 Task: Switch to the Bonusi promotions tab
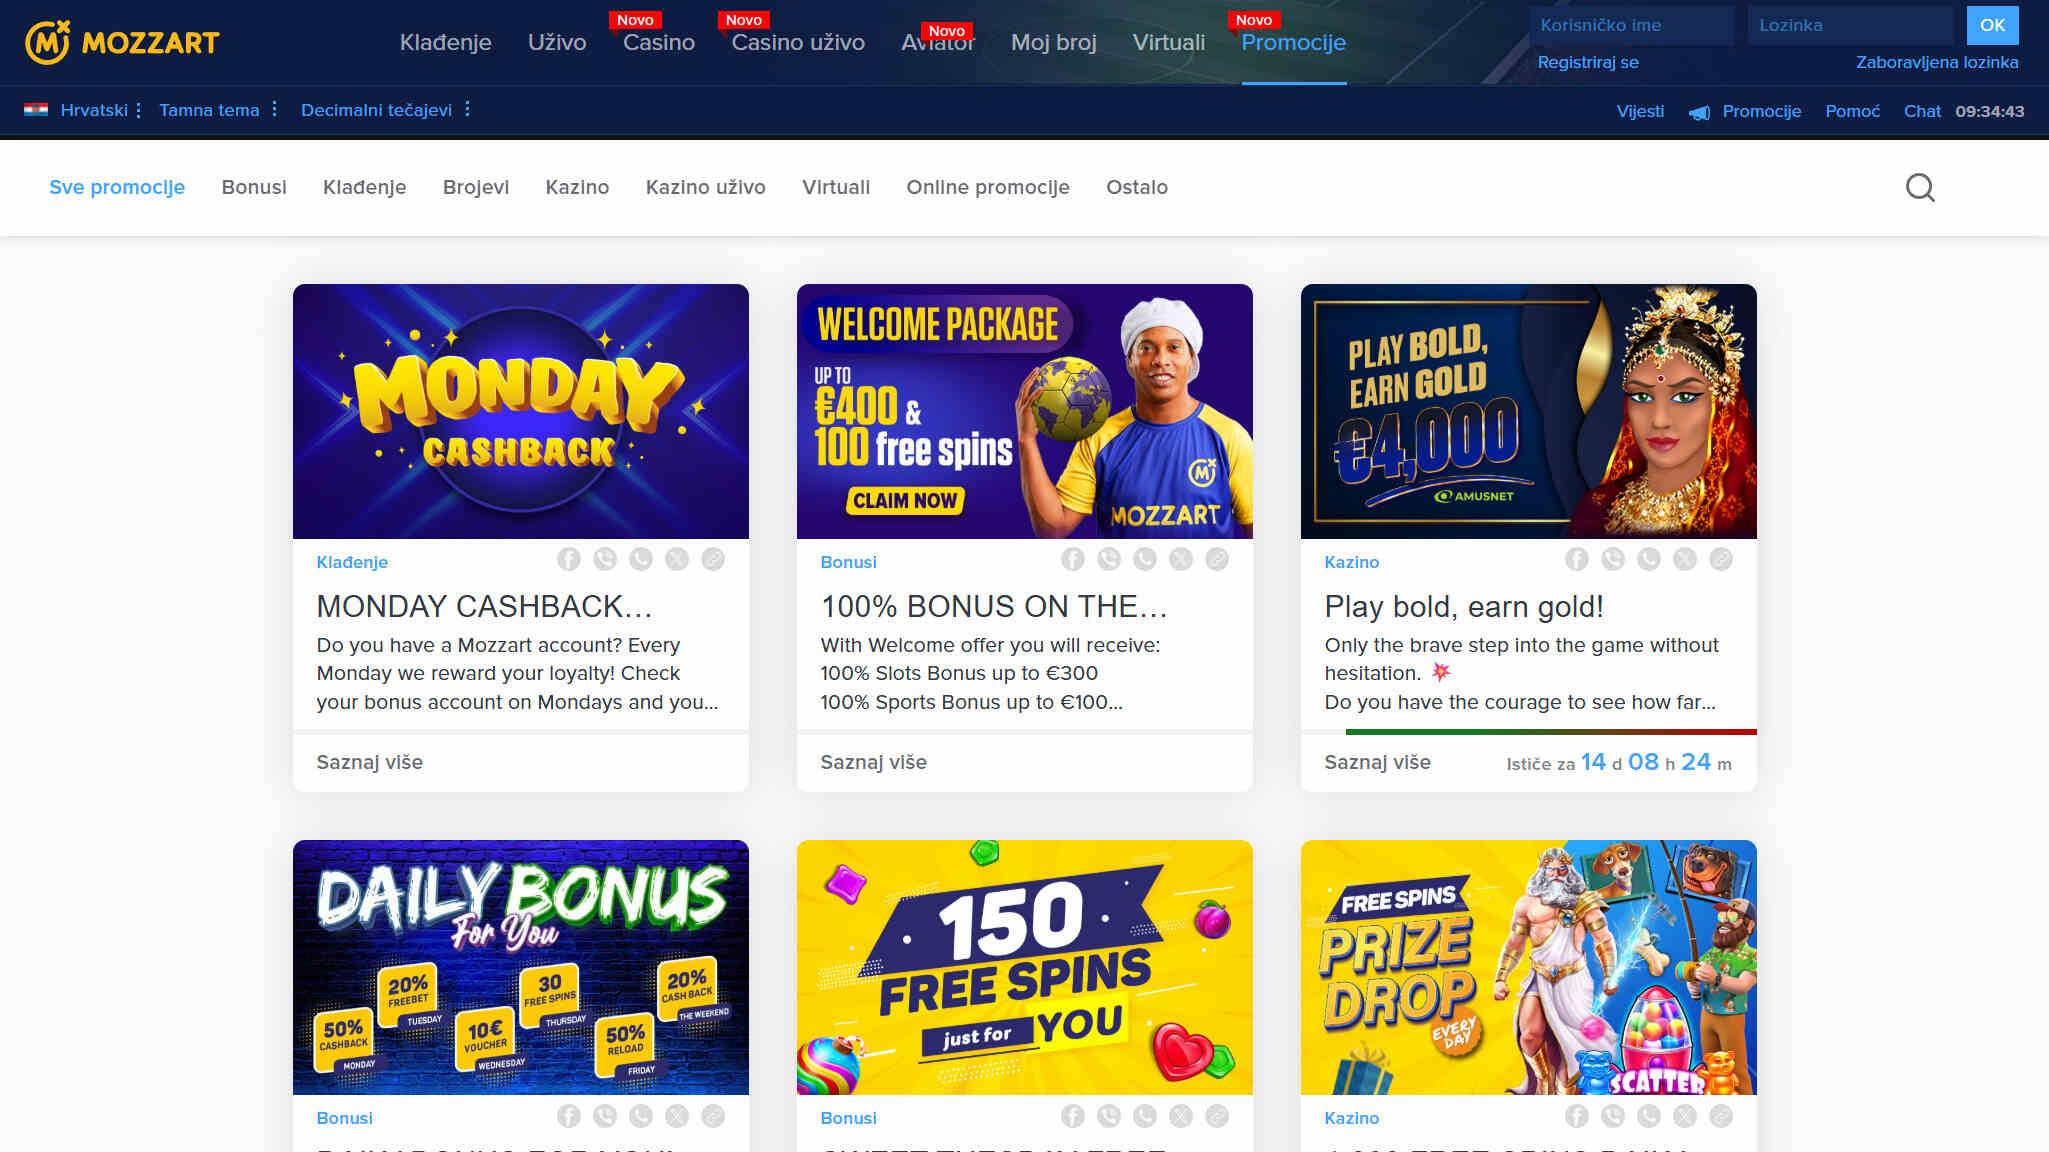[254, 187]
